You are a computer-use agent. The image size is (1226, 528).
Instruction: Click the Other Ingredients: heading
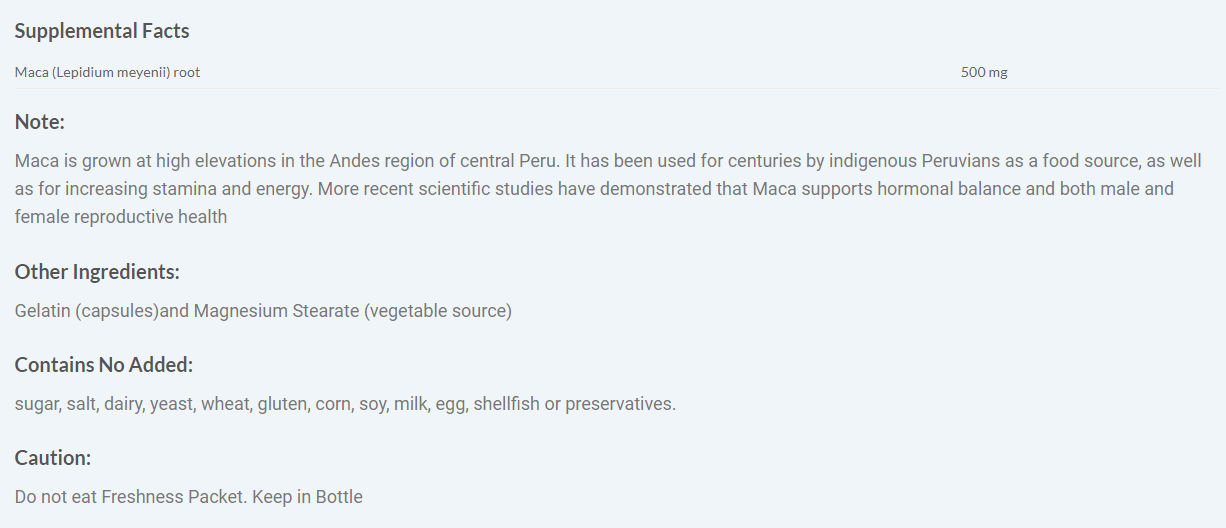[97, 271]
